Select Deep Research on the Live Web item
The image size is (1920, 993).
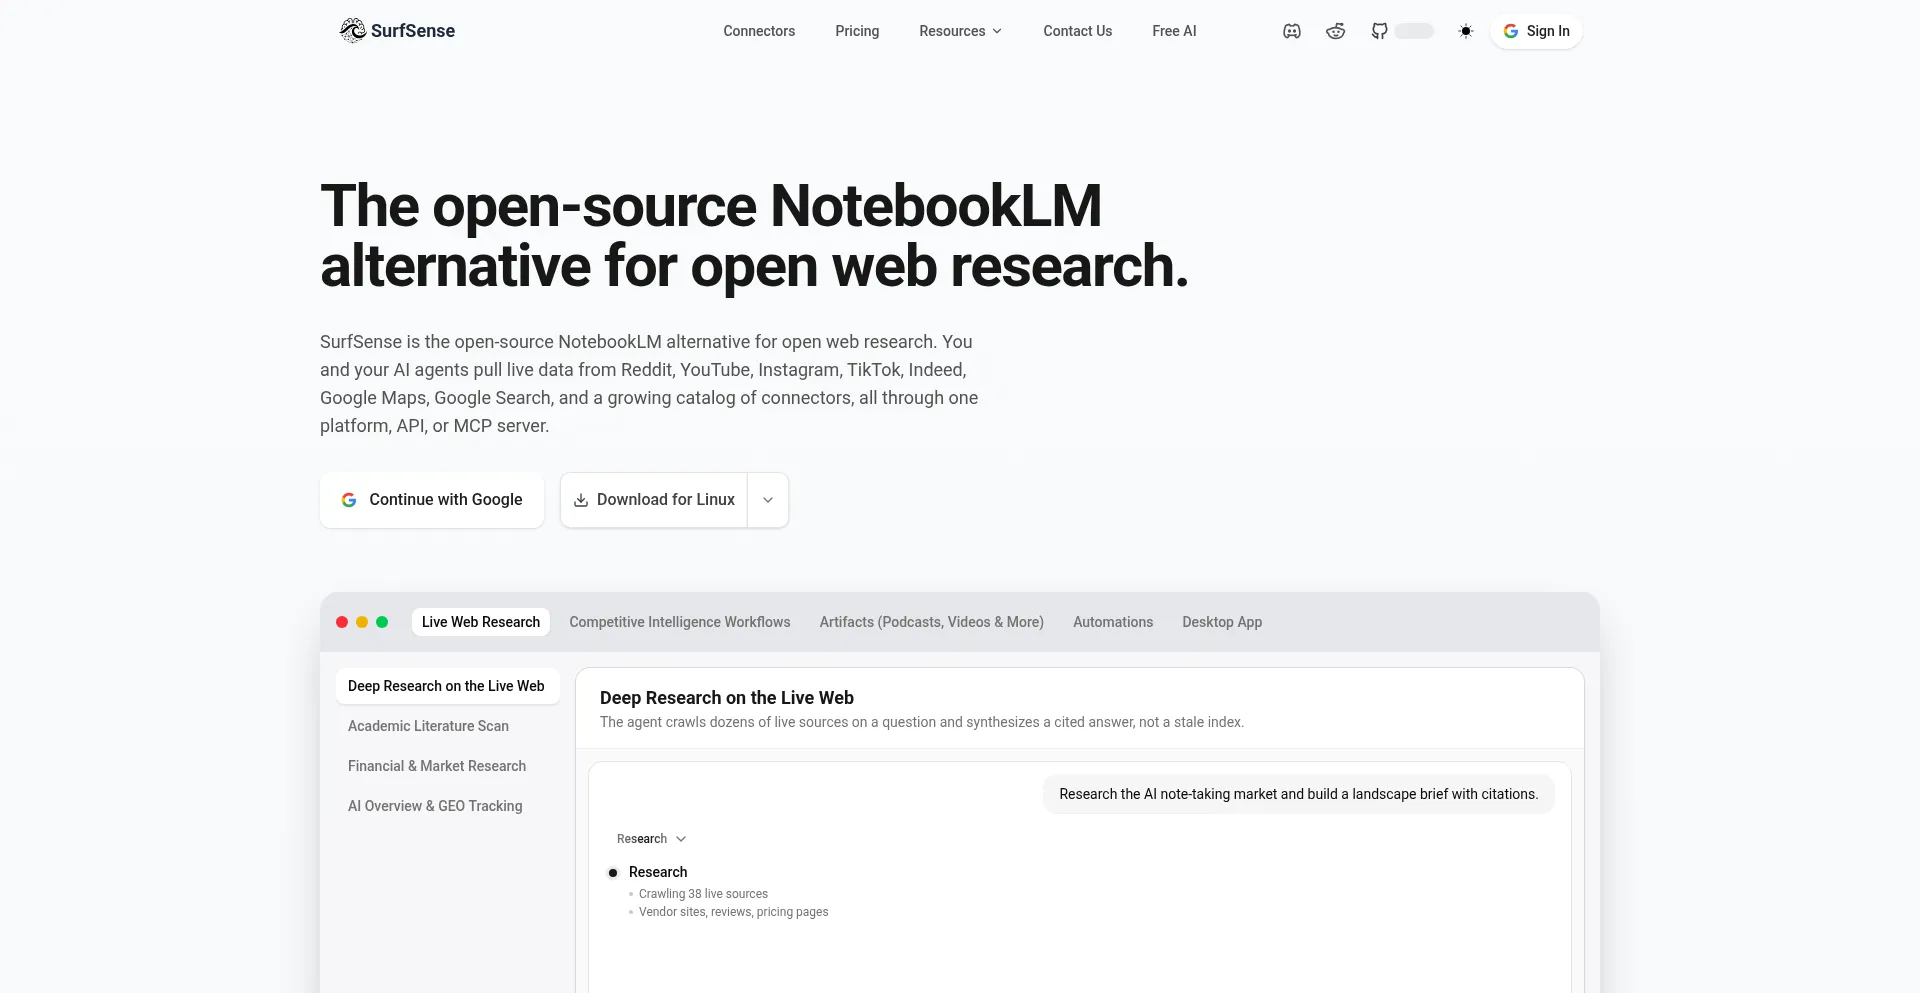(447, 686)
